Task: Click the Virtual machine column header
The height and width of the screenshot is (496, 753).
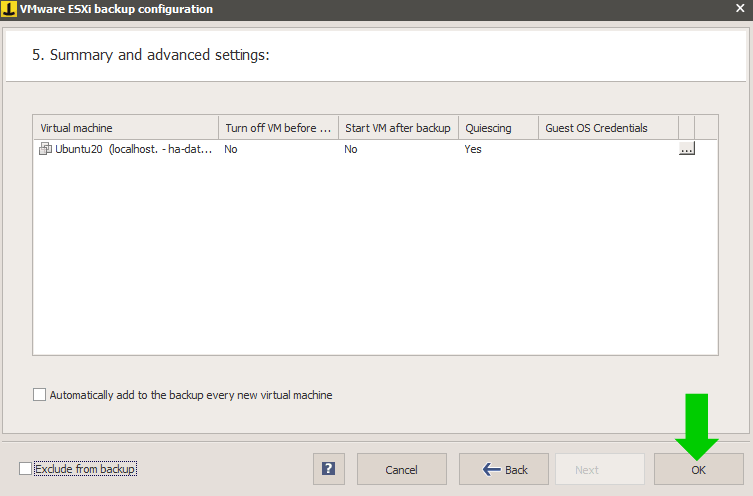Action: coord(126,128)
